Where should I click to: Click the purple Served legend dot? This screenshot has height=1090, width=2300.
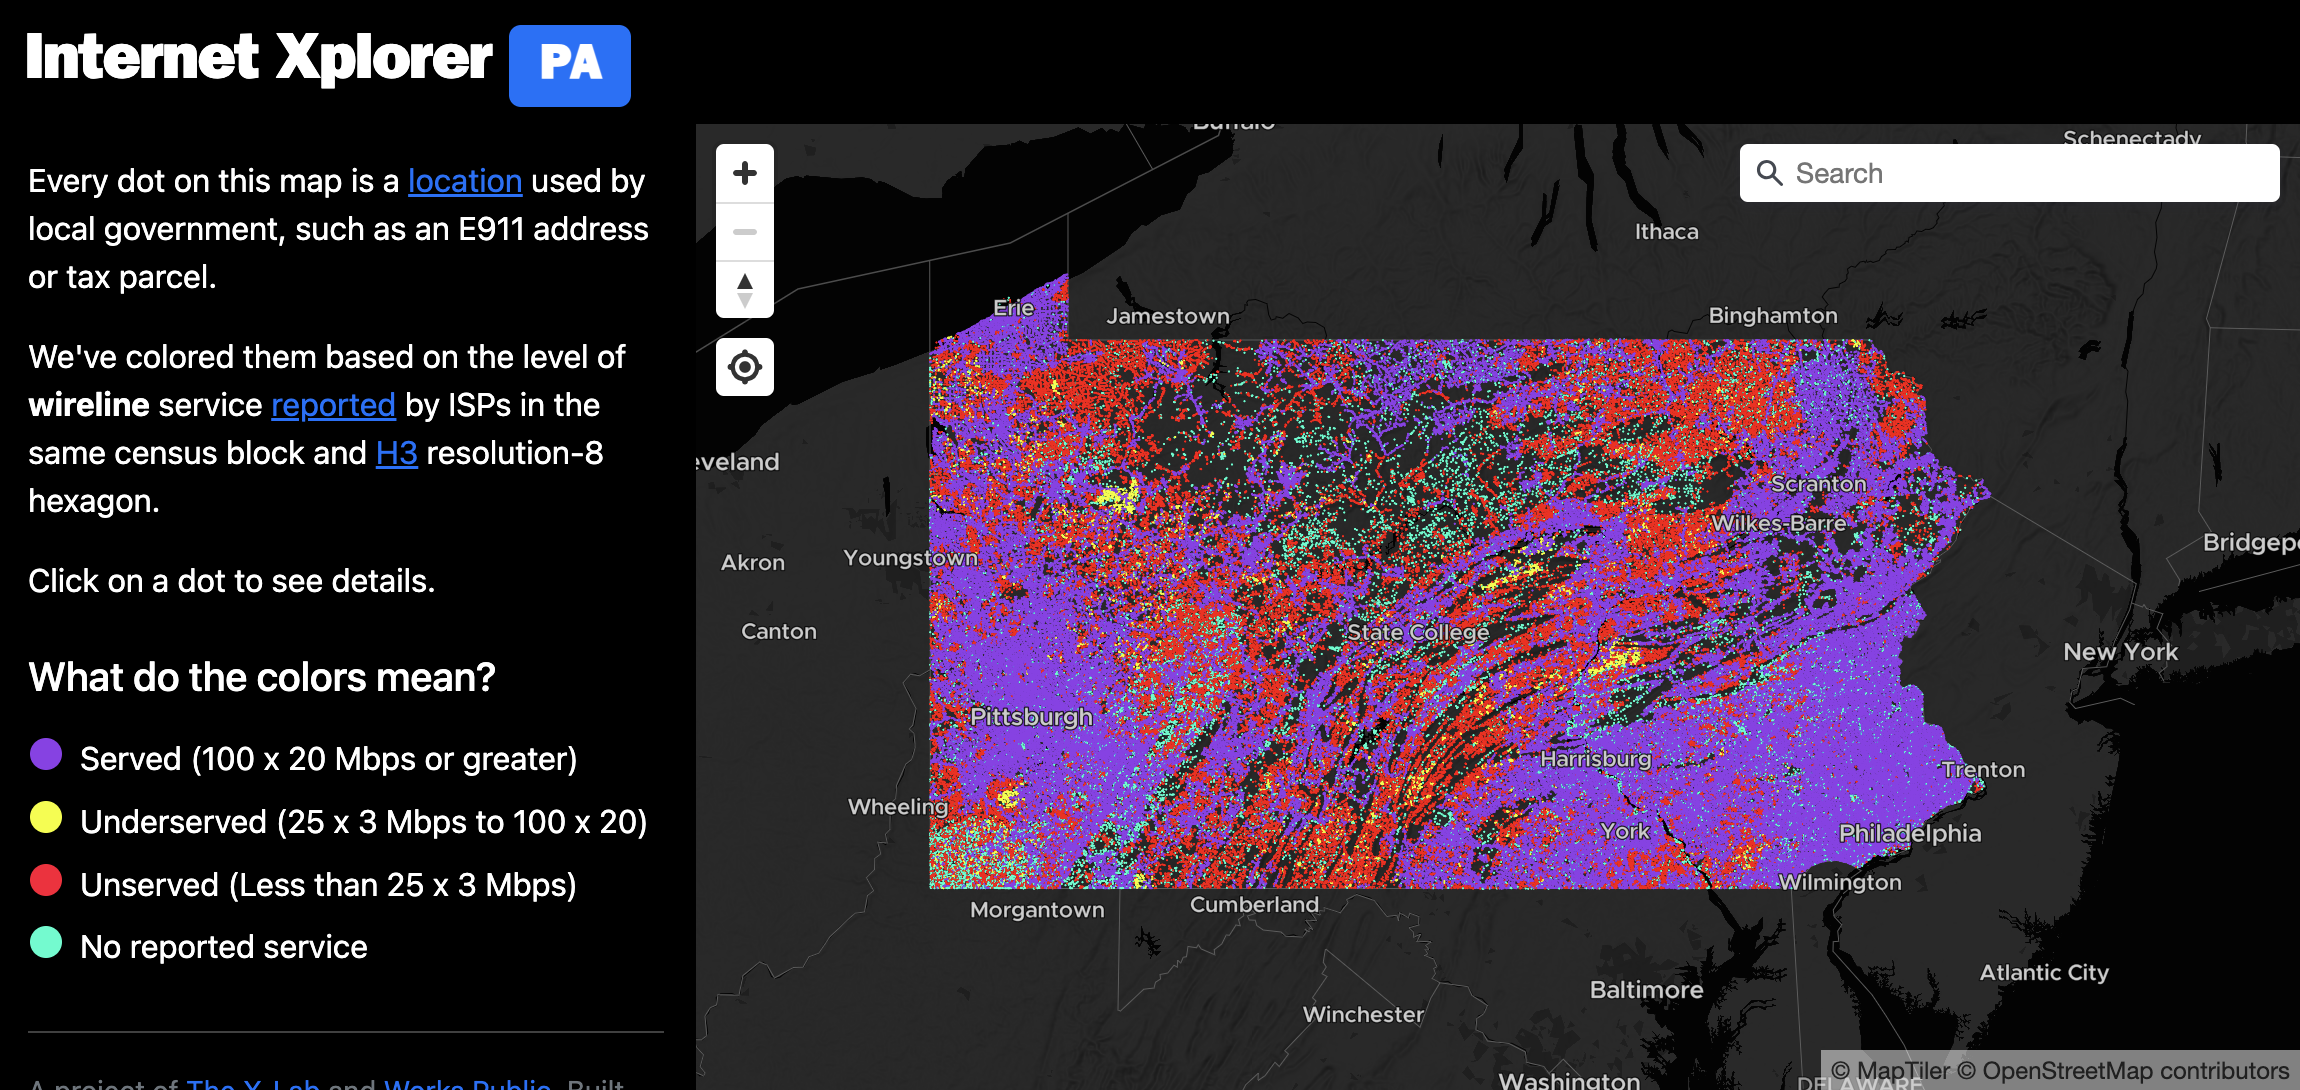46,754
